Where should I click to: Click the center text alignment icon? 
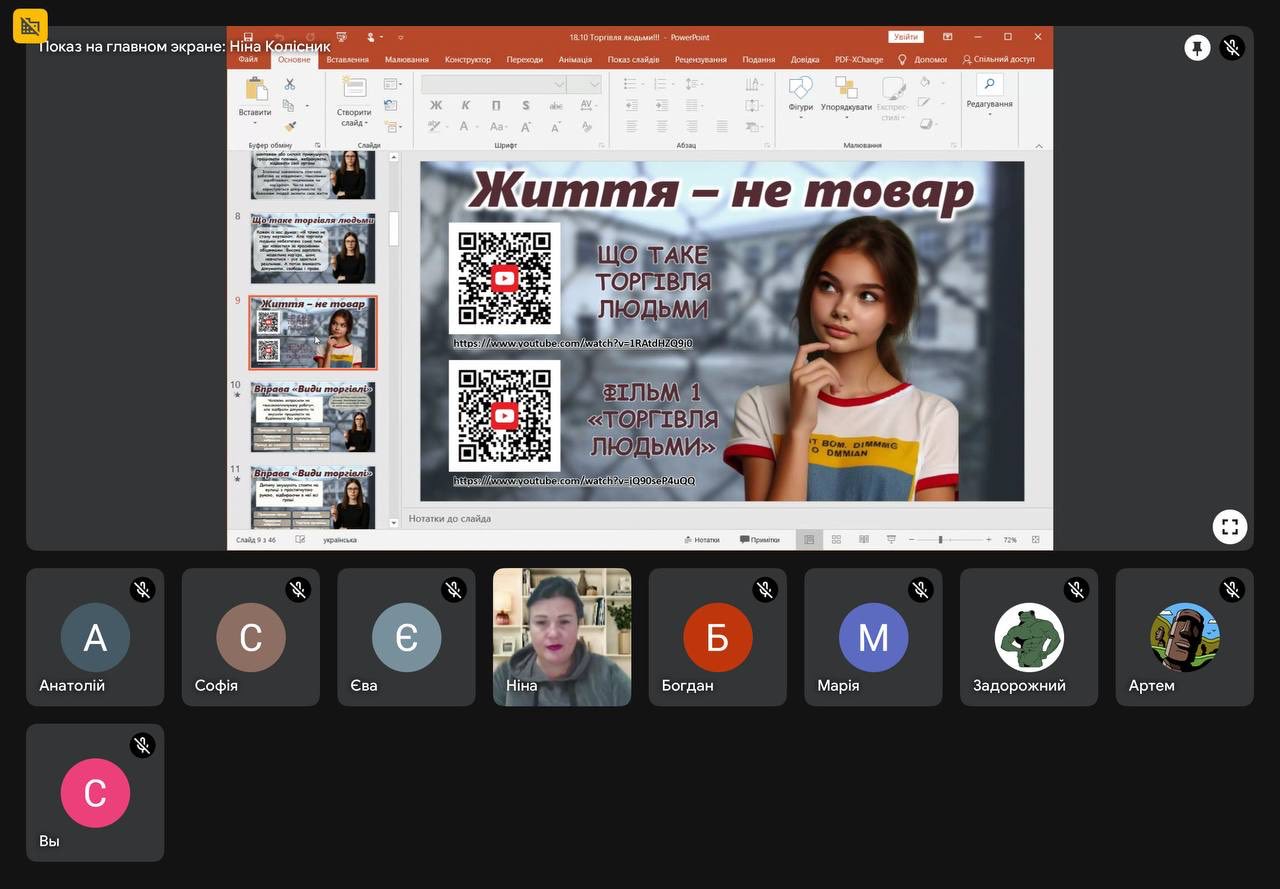662,127
